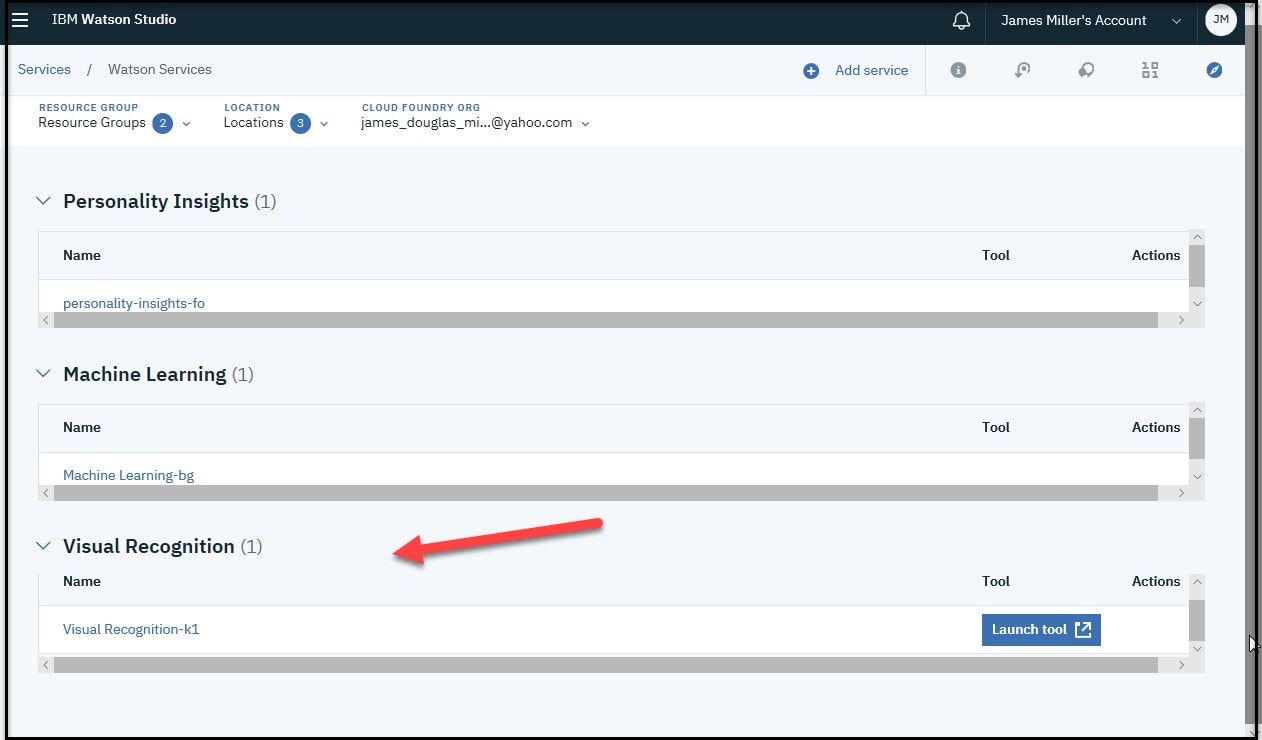The image size is (1262, 740).
Task: Open James Miller's Account dropdown
Action: coord(1091,20)
